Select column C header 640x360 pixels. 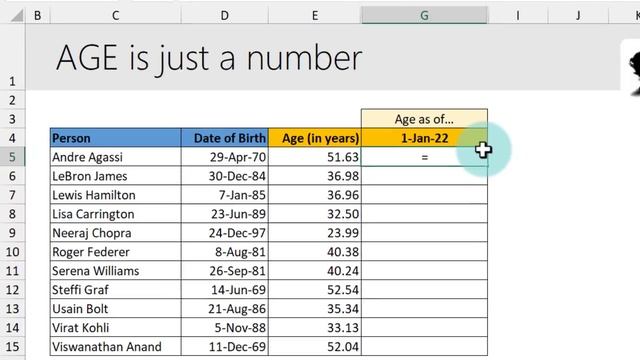click(116, 16)
